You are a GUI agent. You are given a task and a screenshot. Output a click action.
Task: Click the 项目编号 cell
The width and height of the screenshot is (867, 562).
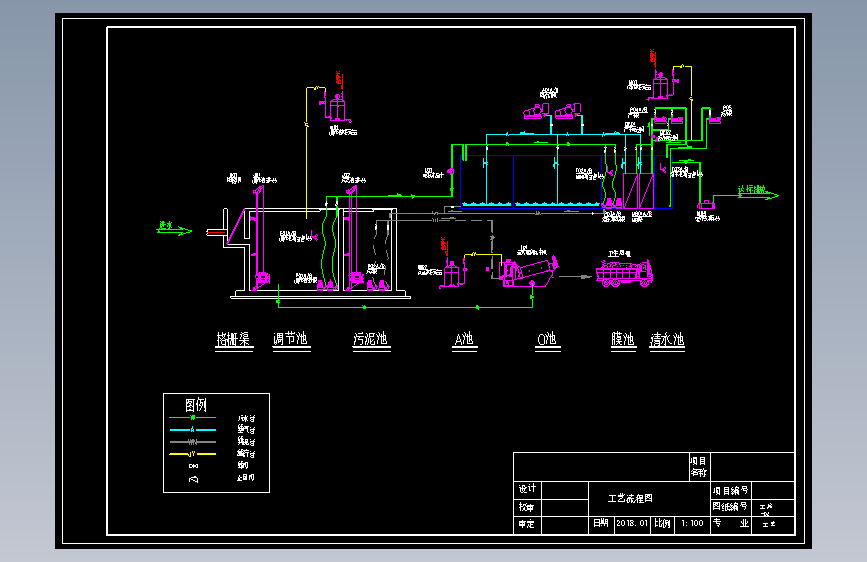[731, 490]
